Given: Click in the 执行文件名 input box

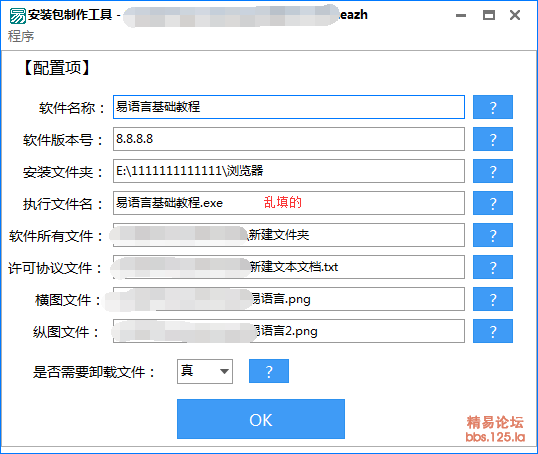Looking at the screenshot, I should coord(289,203).
